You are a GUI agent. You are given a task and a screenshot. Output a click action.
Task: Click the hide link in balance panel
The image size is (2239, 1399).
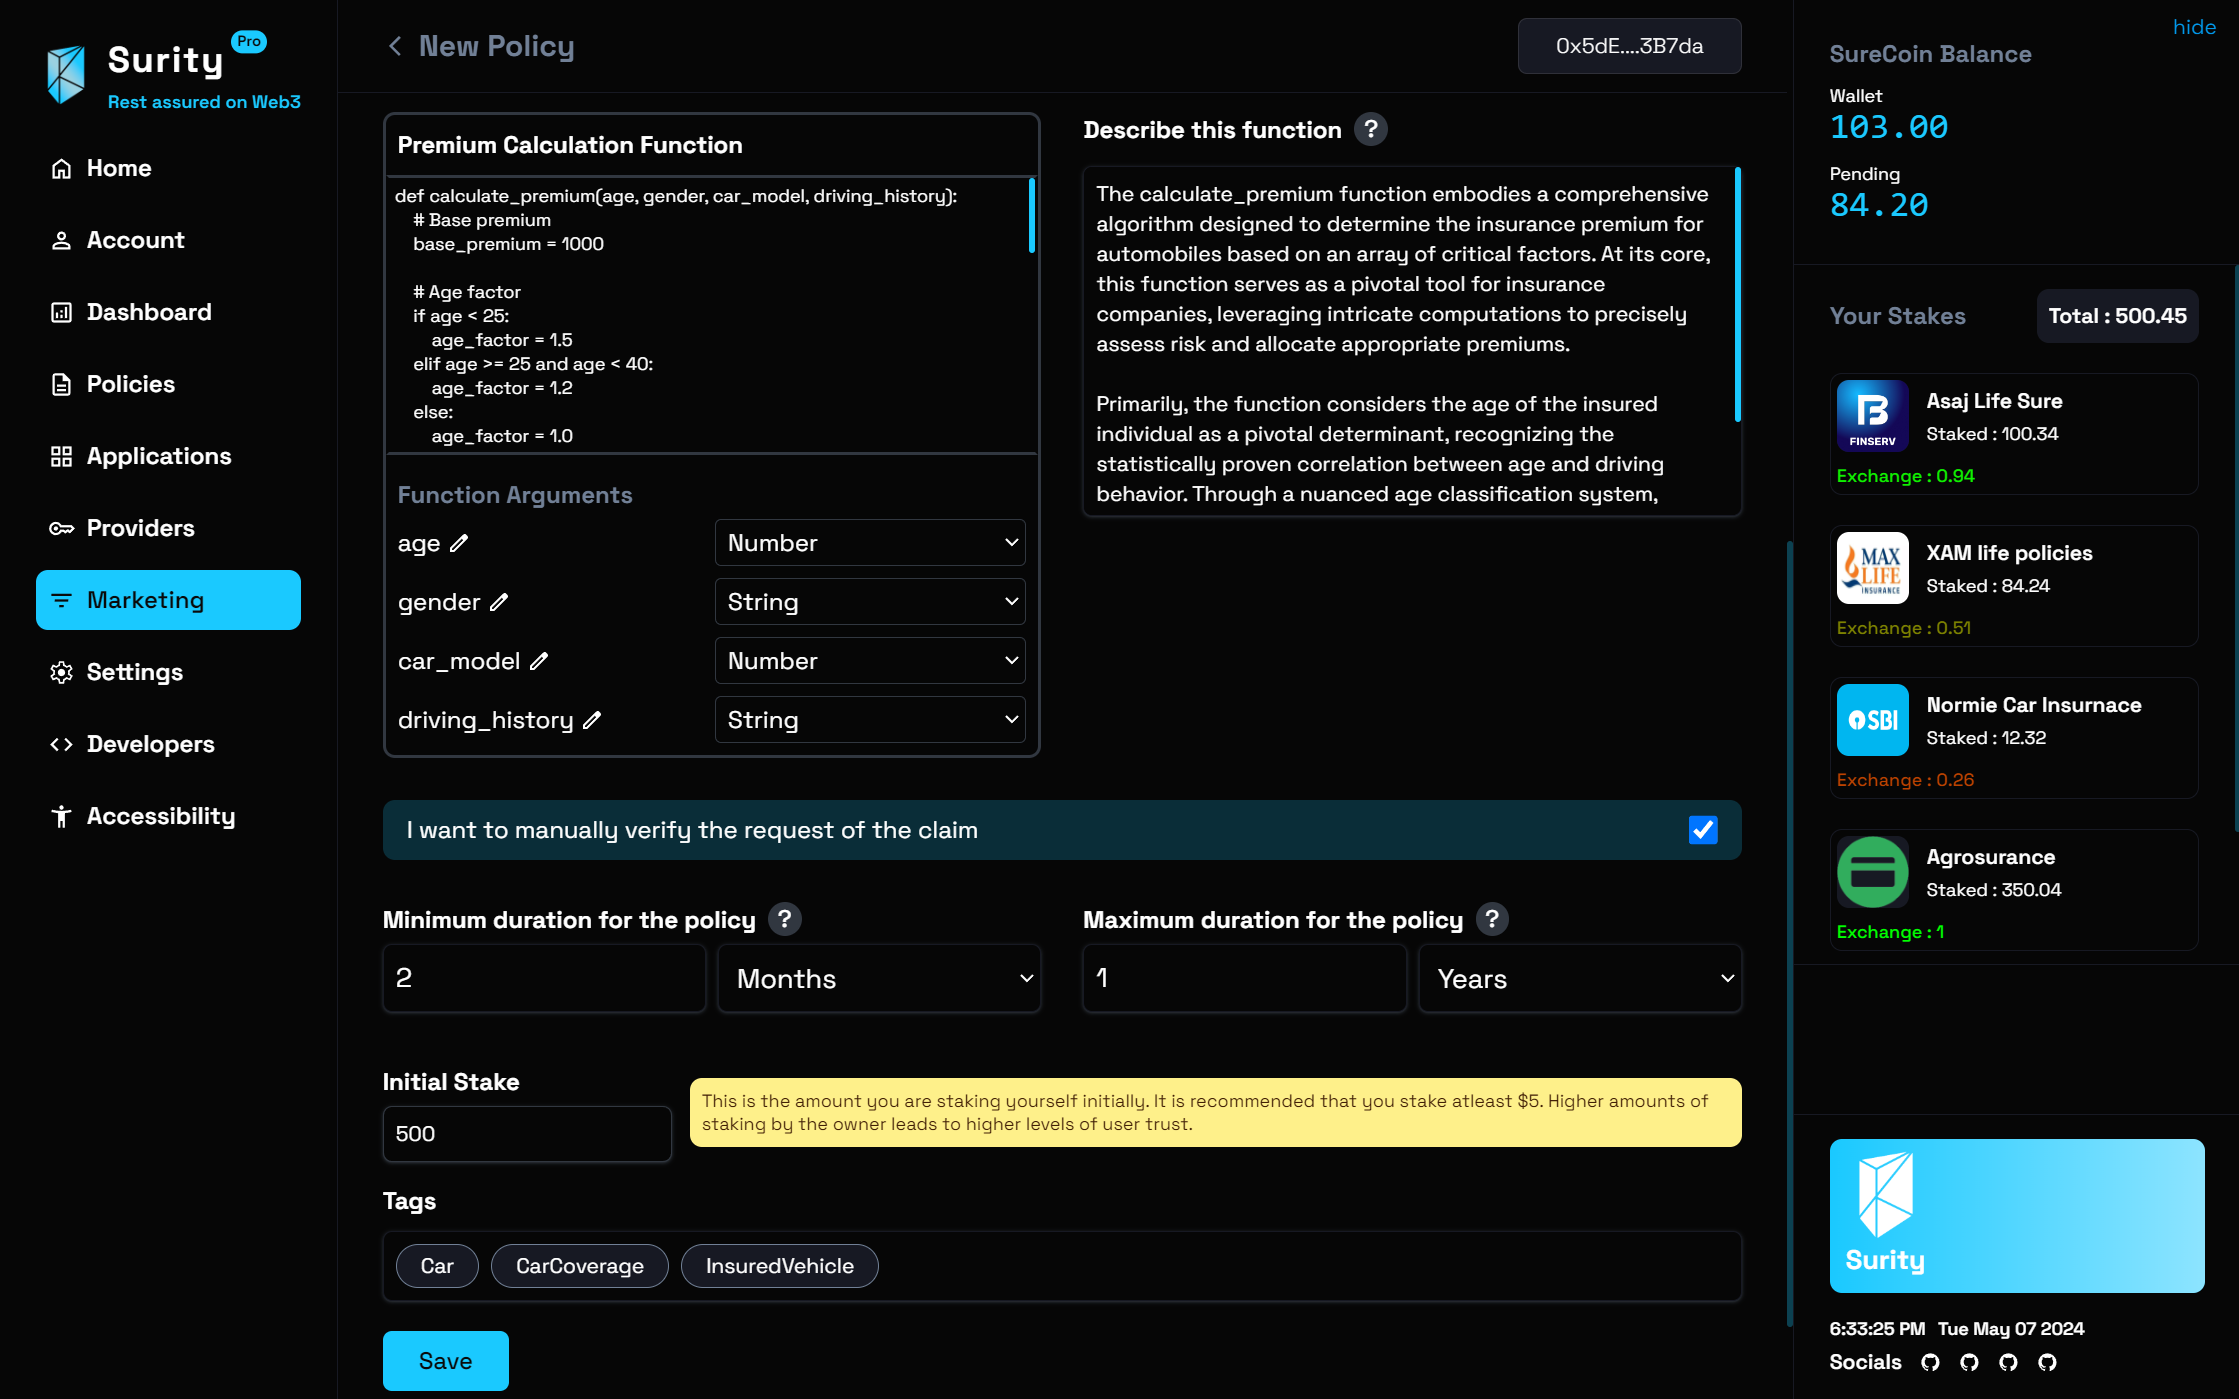[x=2194, y=27]
